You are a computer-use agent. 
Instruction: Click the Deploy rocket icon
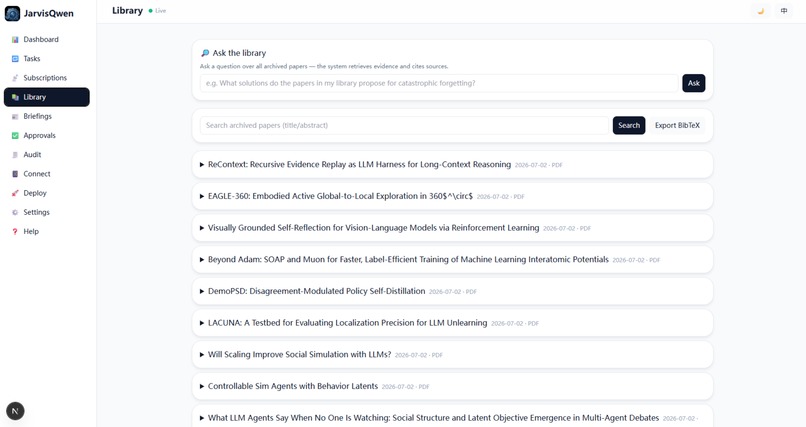[x=15, y=193]
